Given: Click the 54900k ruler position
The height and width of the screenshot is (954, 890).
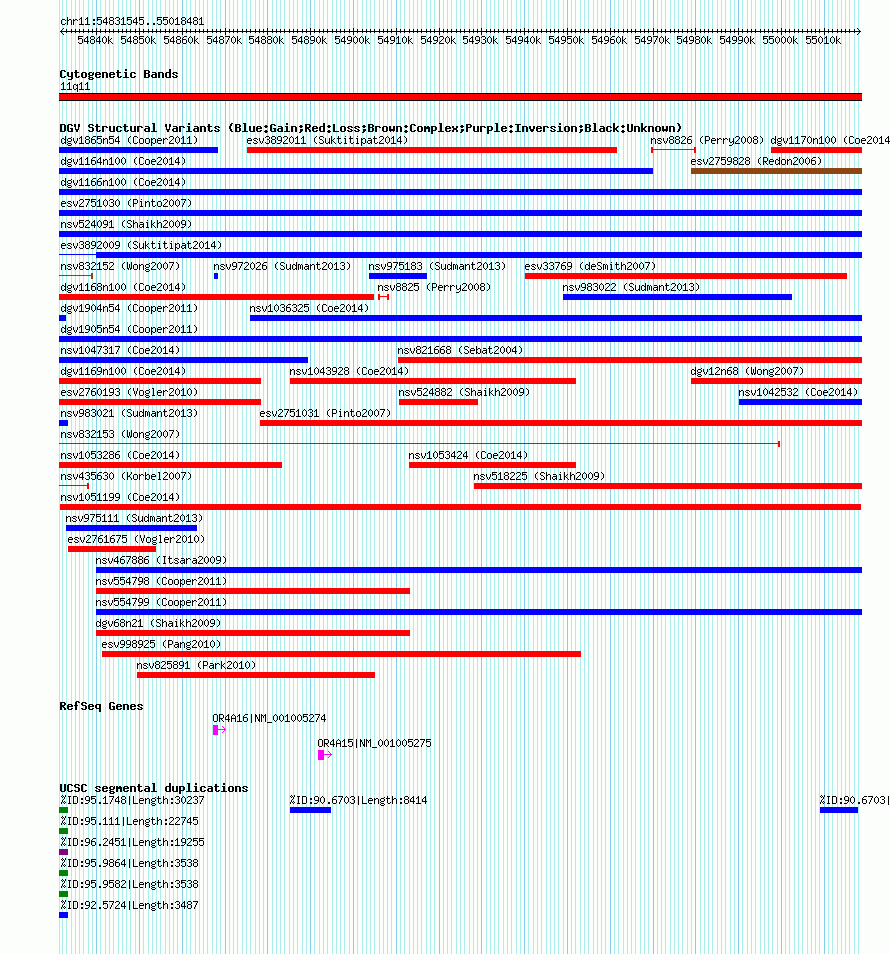Looking at the screenshot, I should [x=352, y=40].
